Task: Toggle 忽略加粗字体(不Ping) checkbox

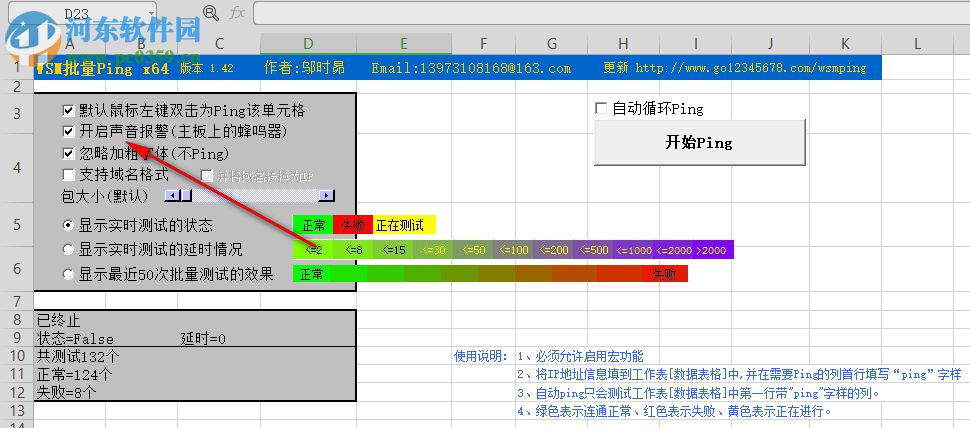Action: point(69,153)
